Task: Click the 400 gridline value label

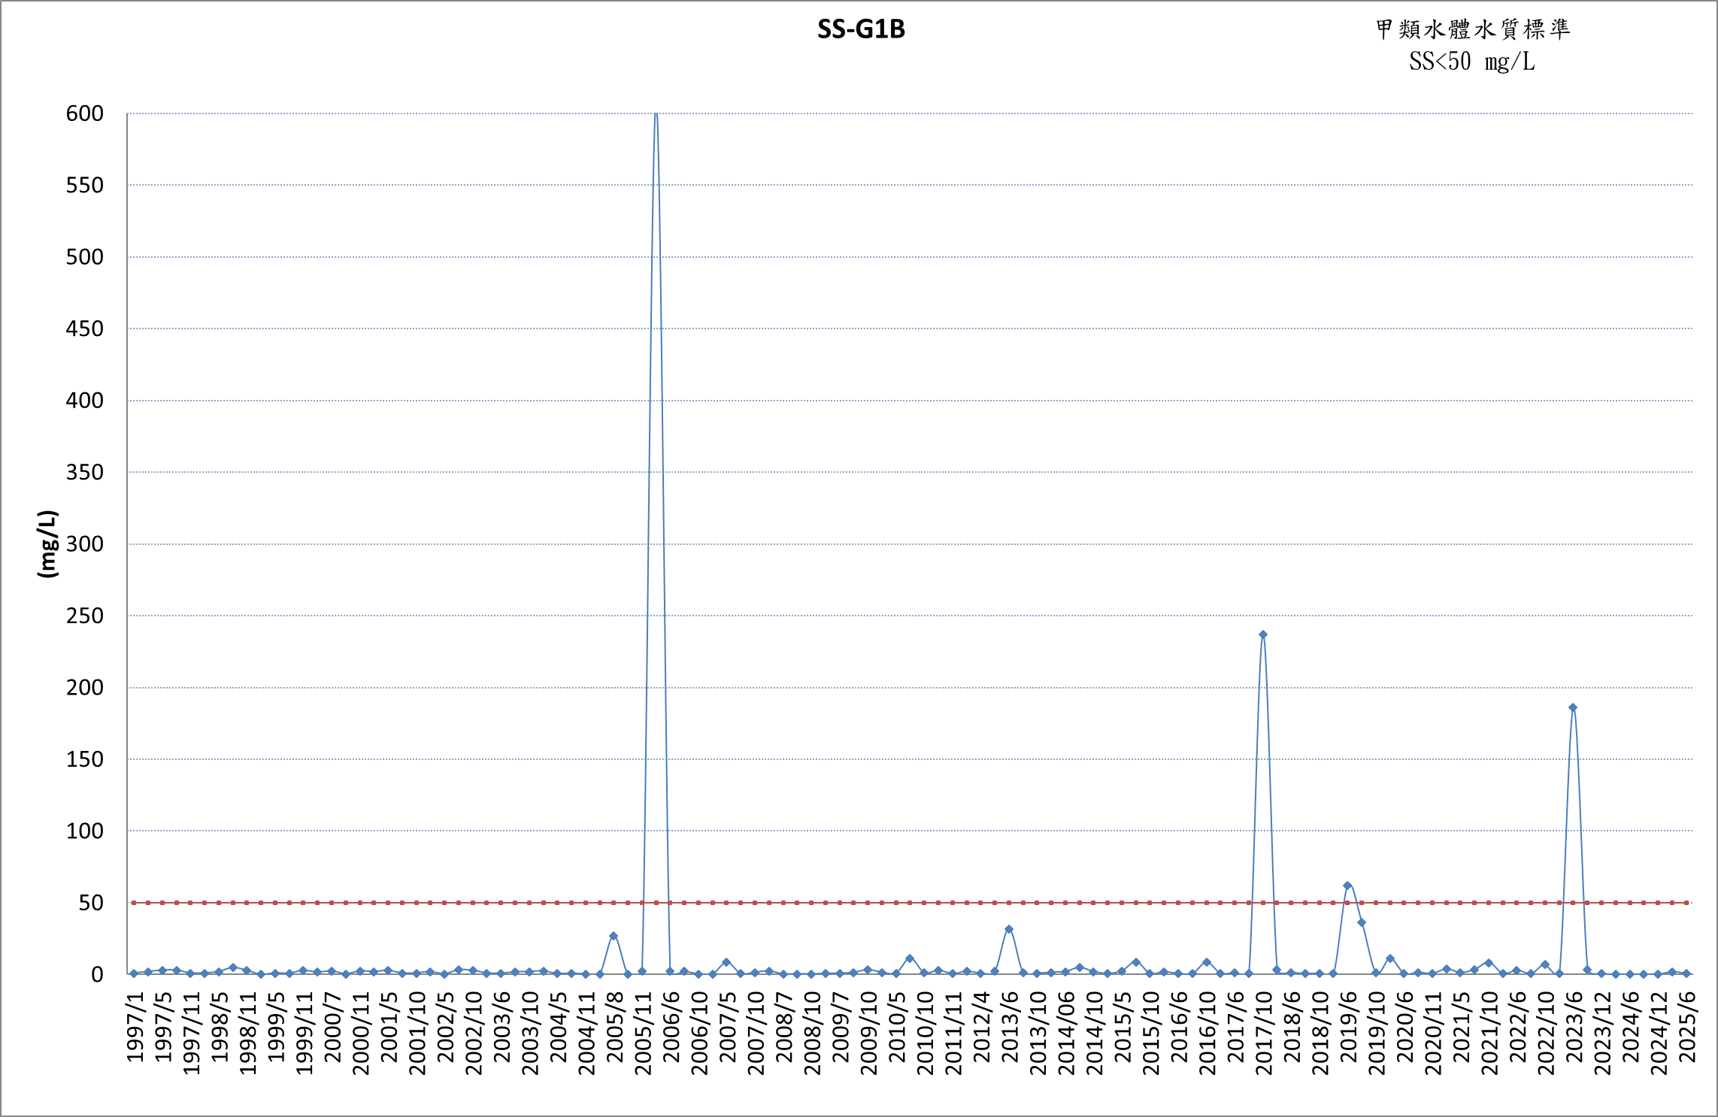Action: (85, 401)
